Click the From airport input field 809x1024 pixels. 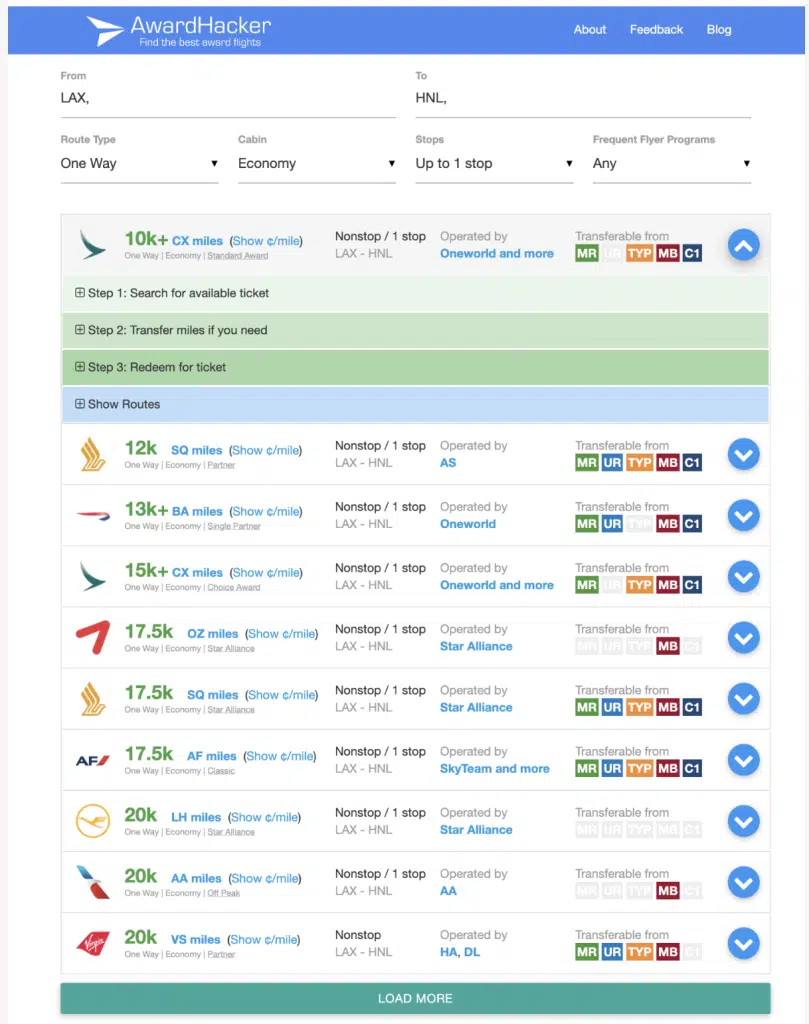pyautogui.click(x=228, y=98)
